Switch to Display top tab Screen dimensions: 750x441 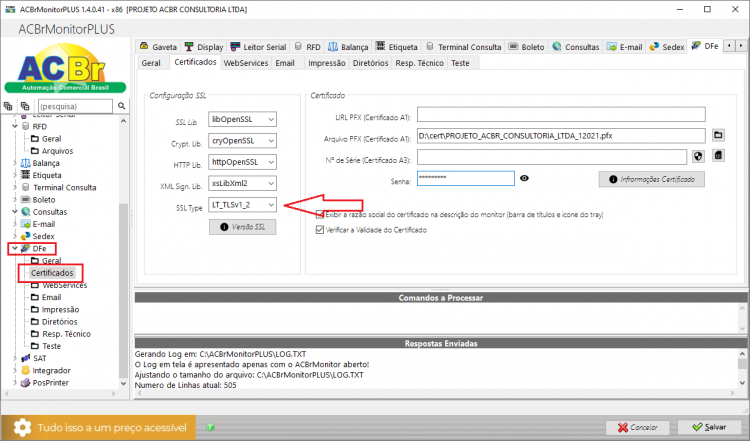[204, 47]
